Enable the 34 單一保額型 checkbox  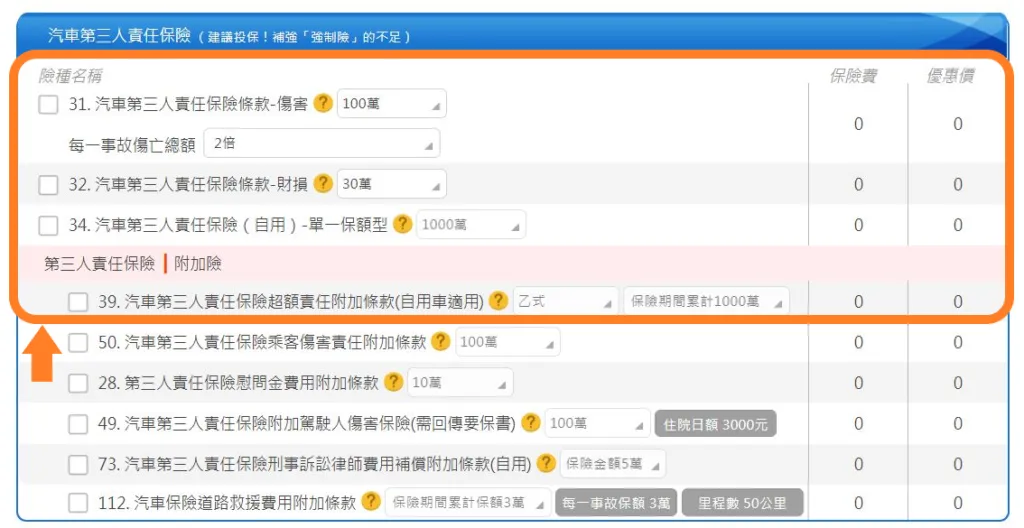[x=48, y=225]
